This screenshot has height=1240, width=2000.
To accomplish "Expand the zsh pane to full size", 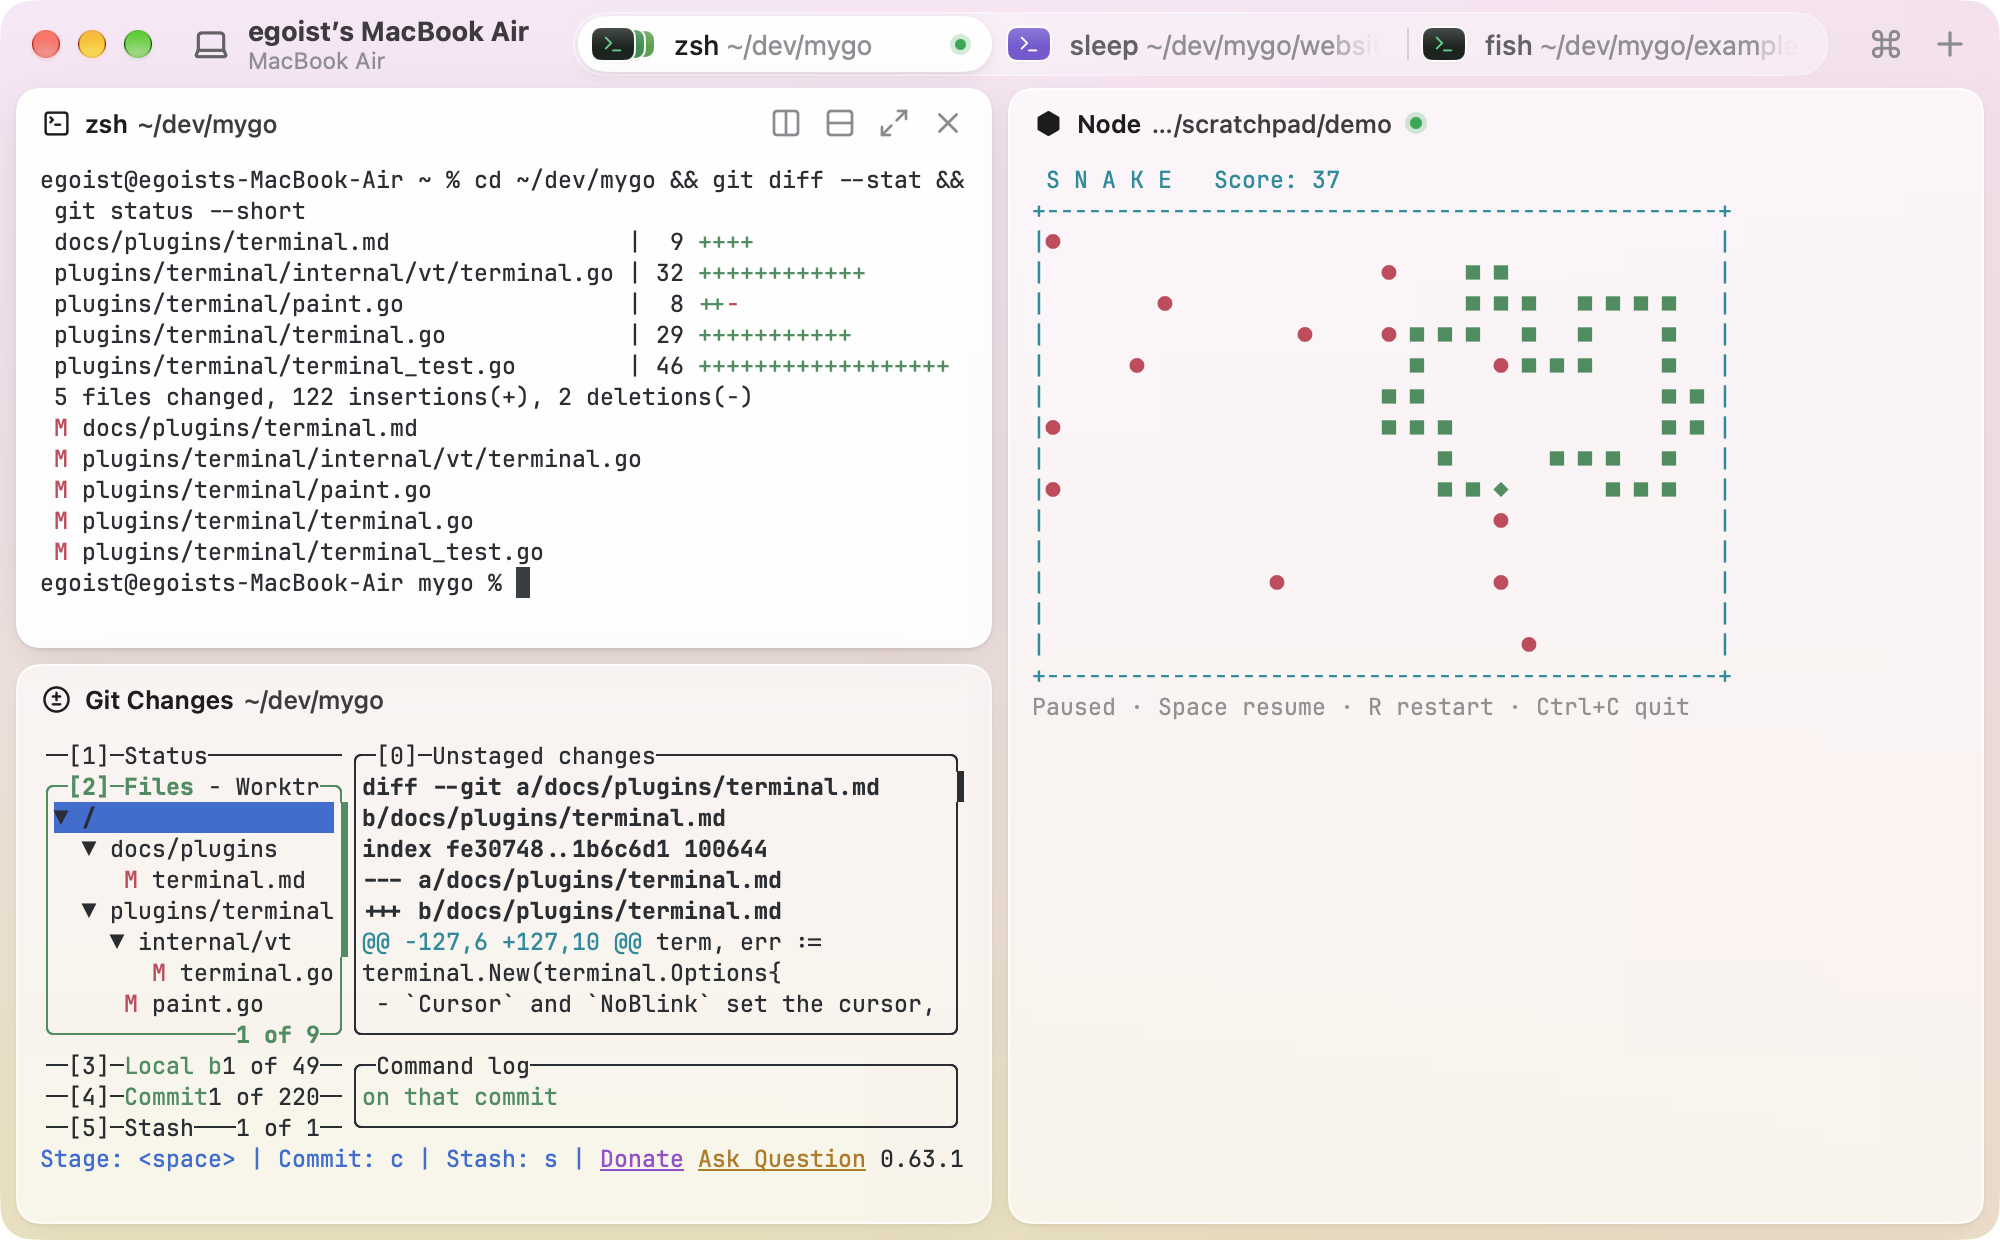I will point(894,123).
